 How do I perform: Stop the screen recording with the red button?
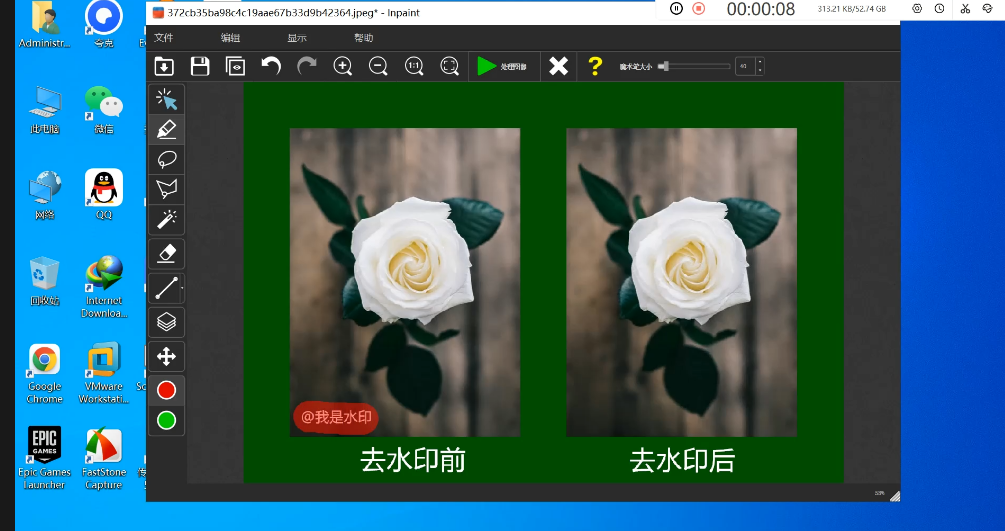point(699,9)
